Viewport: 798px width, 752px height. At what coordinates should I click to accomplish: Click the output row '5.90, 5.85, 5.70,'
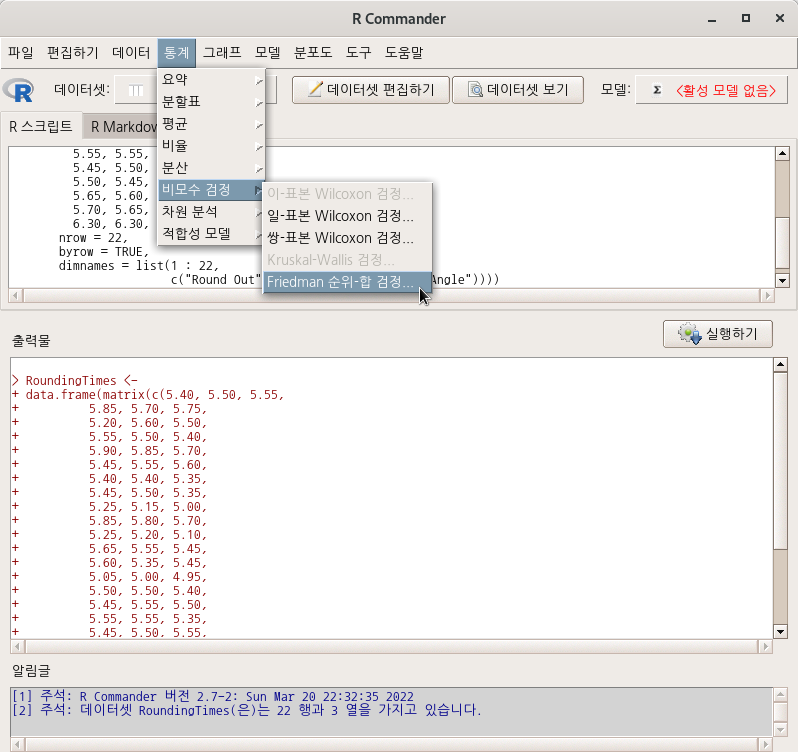point(148,450)
